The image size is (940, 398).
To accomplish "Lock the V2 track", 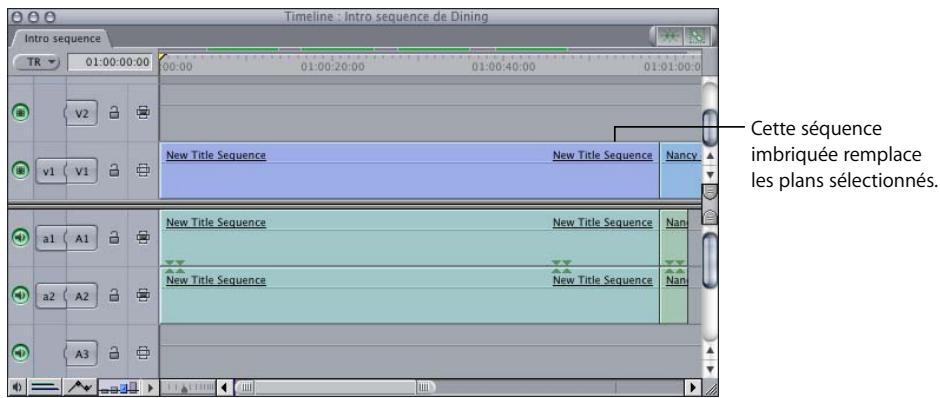I will [x=114, y=113].
